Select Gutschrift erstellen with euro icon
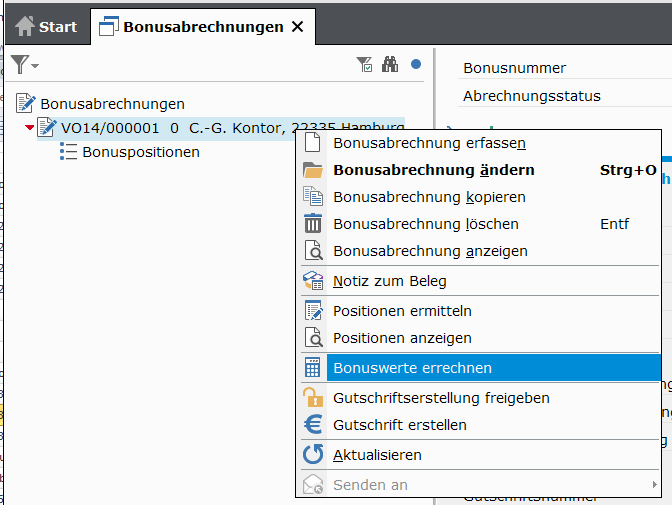 click(x=399, y=425)
